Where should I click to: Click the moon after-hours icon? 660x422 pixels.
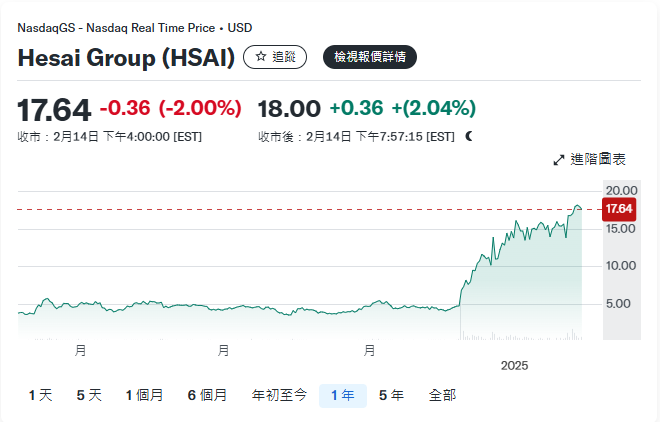pyautogui.click(x=468, y=136)
